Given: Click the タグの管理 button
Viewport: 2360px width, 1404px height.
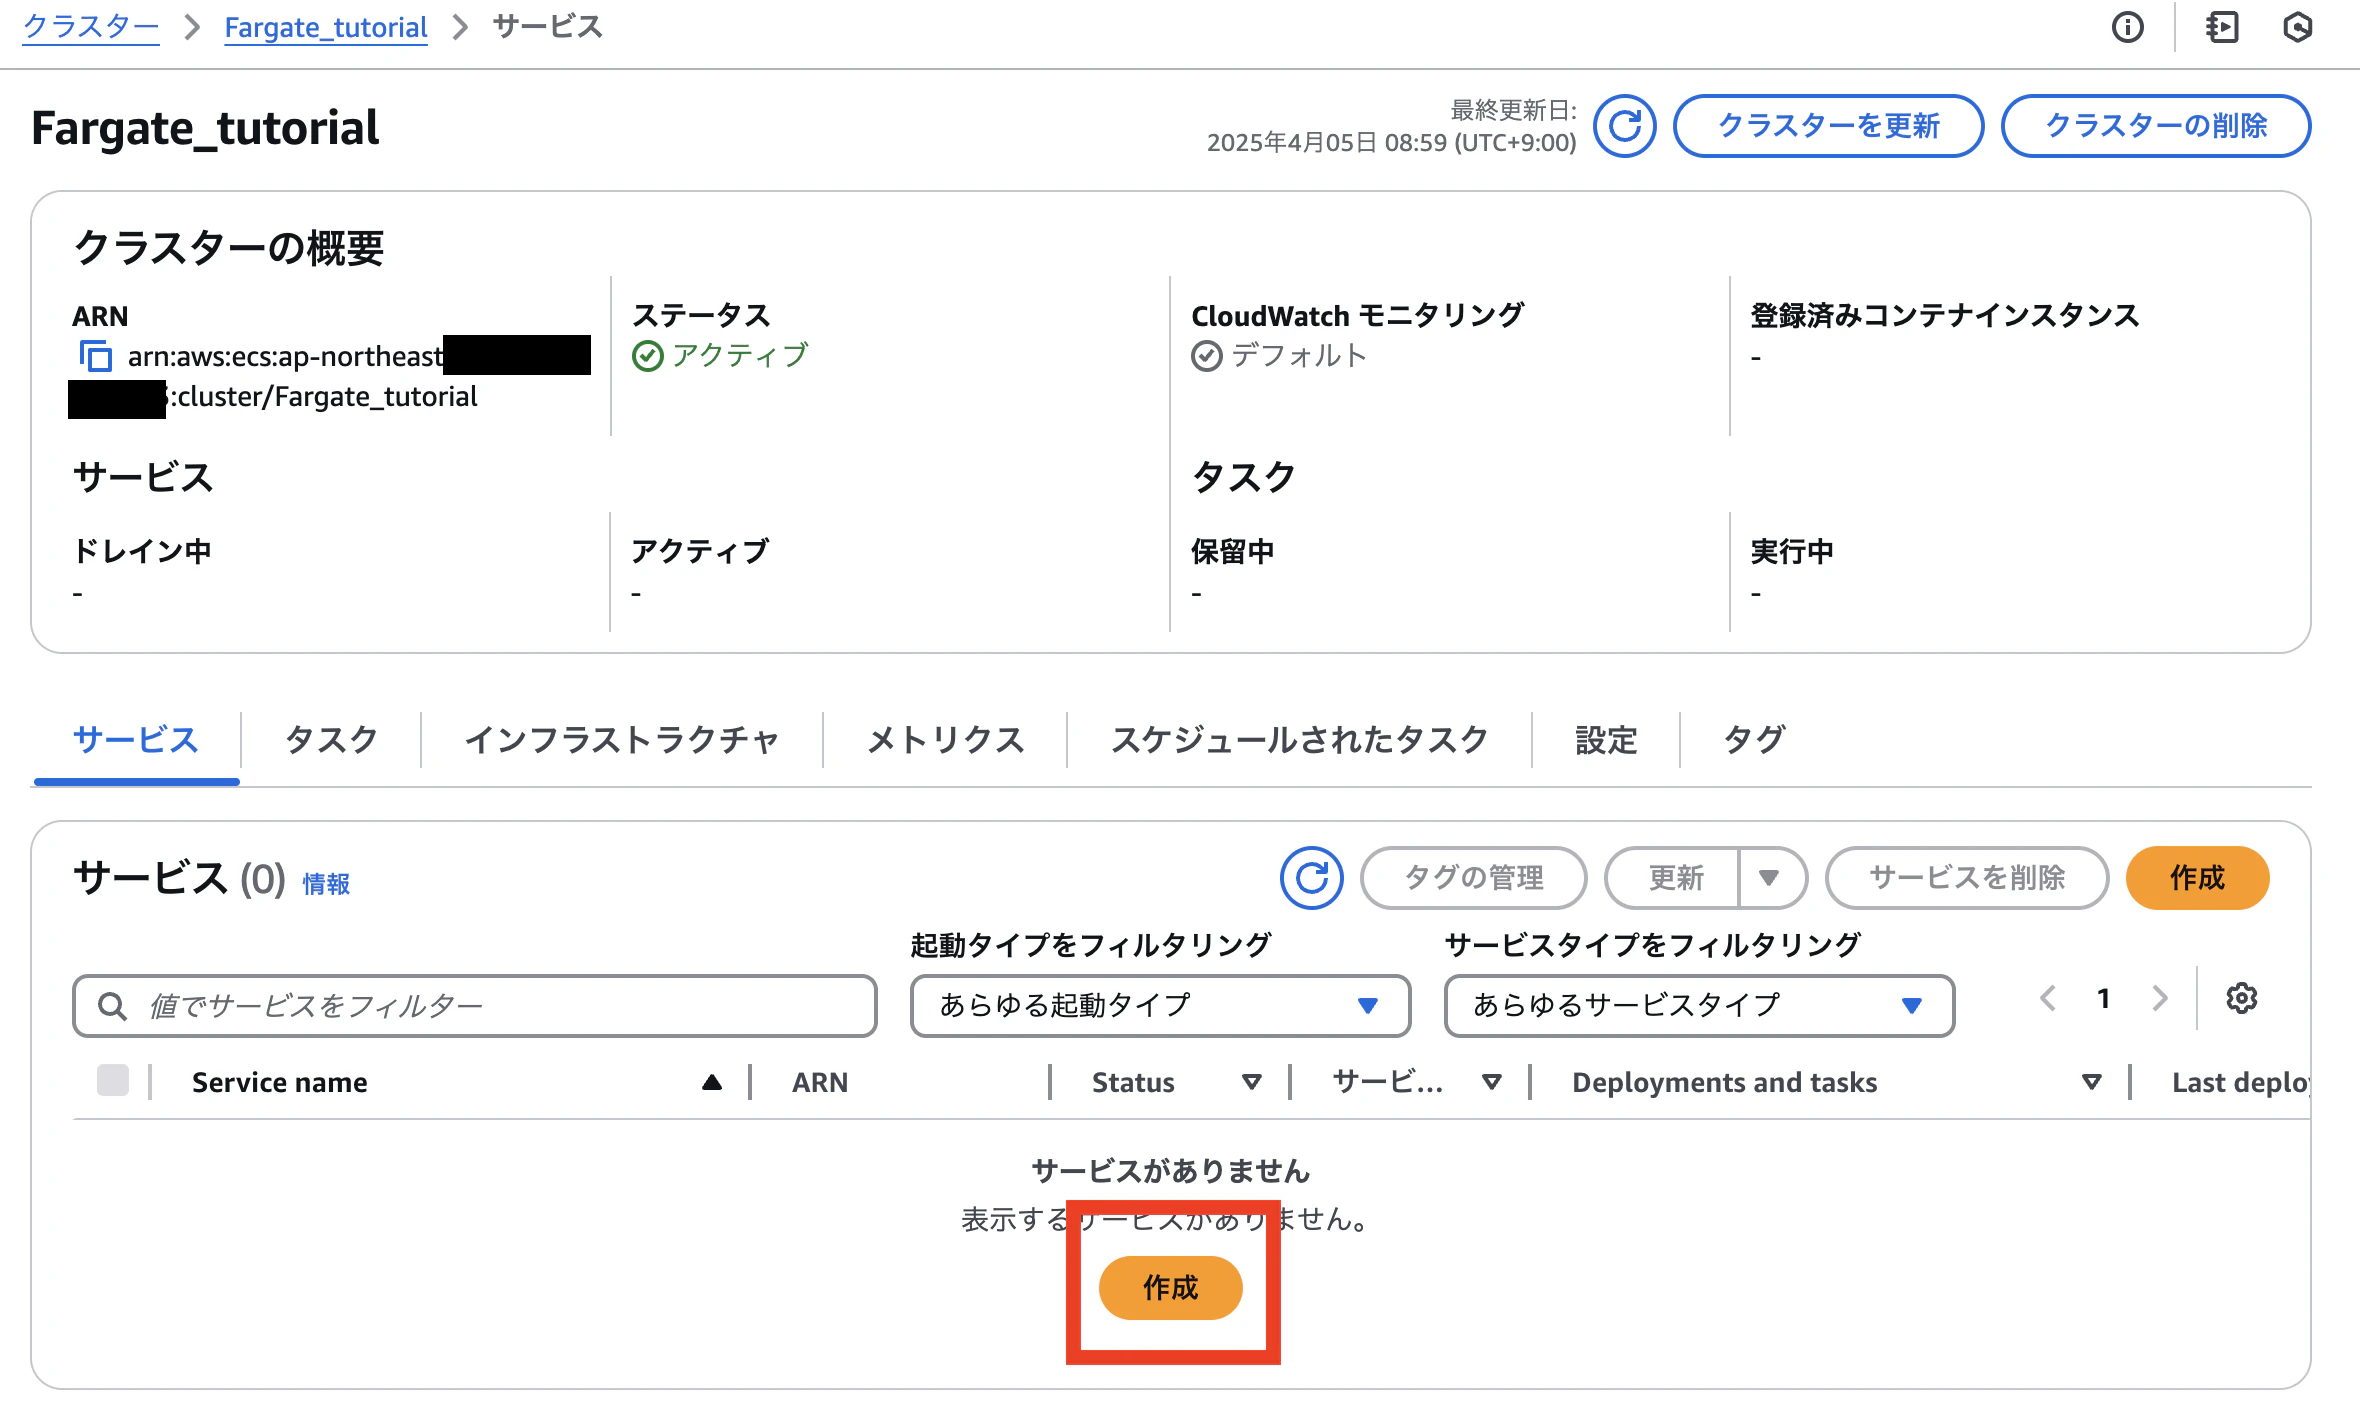Looking at the screenshot, I should (x=1474, y=878).
